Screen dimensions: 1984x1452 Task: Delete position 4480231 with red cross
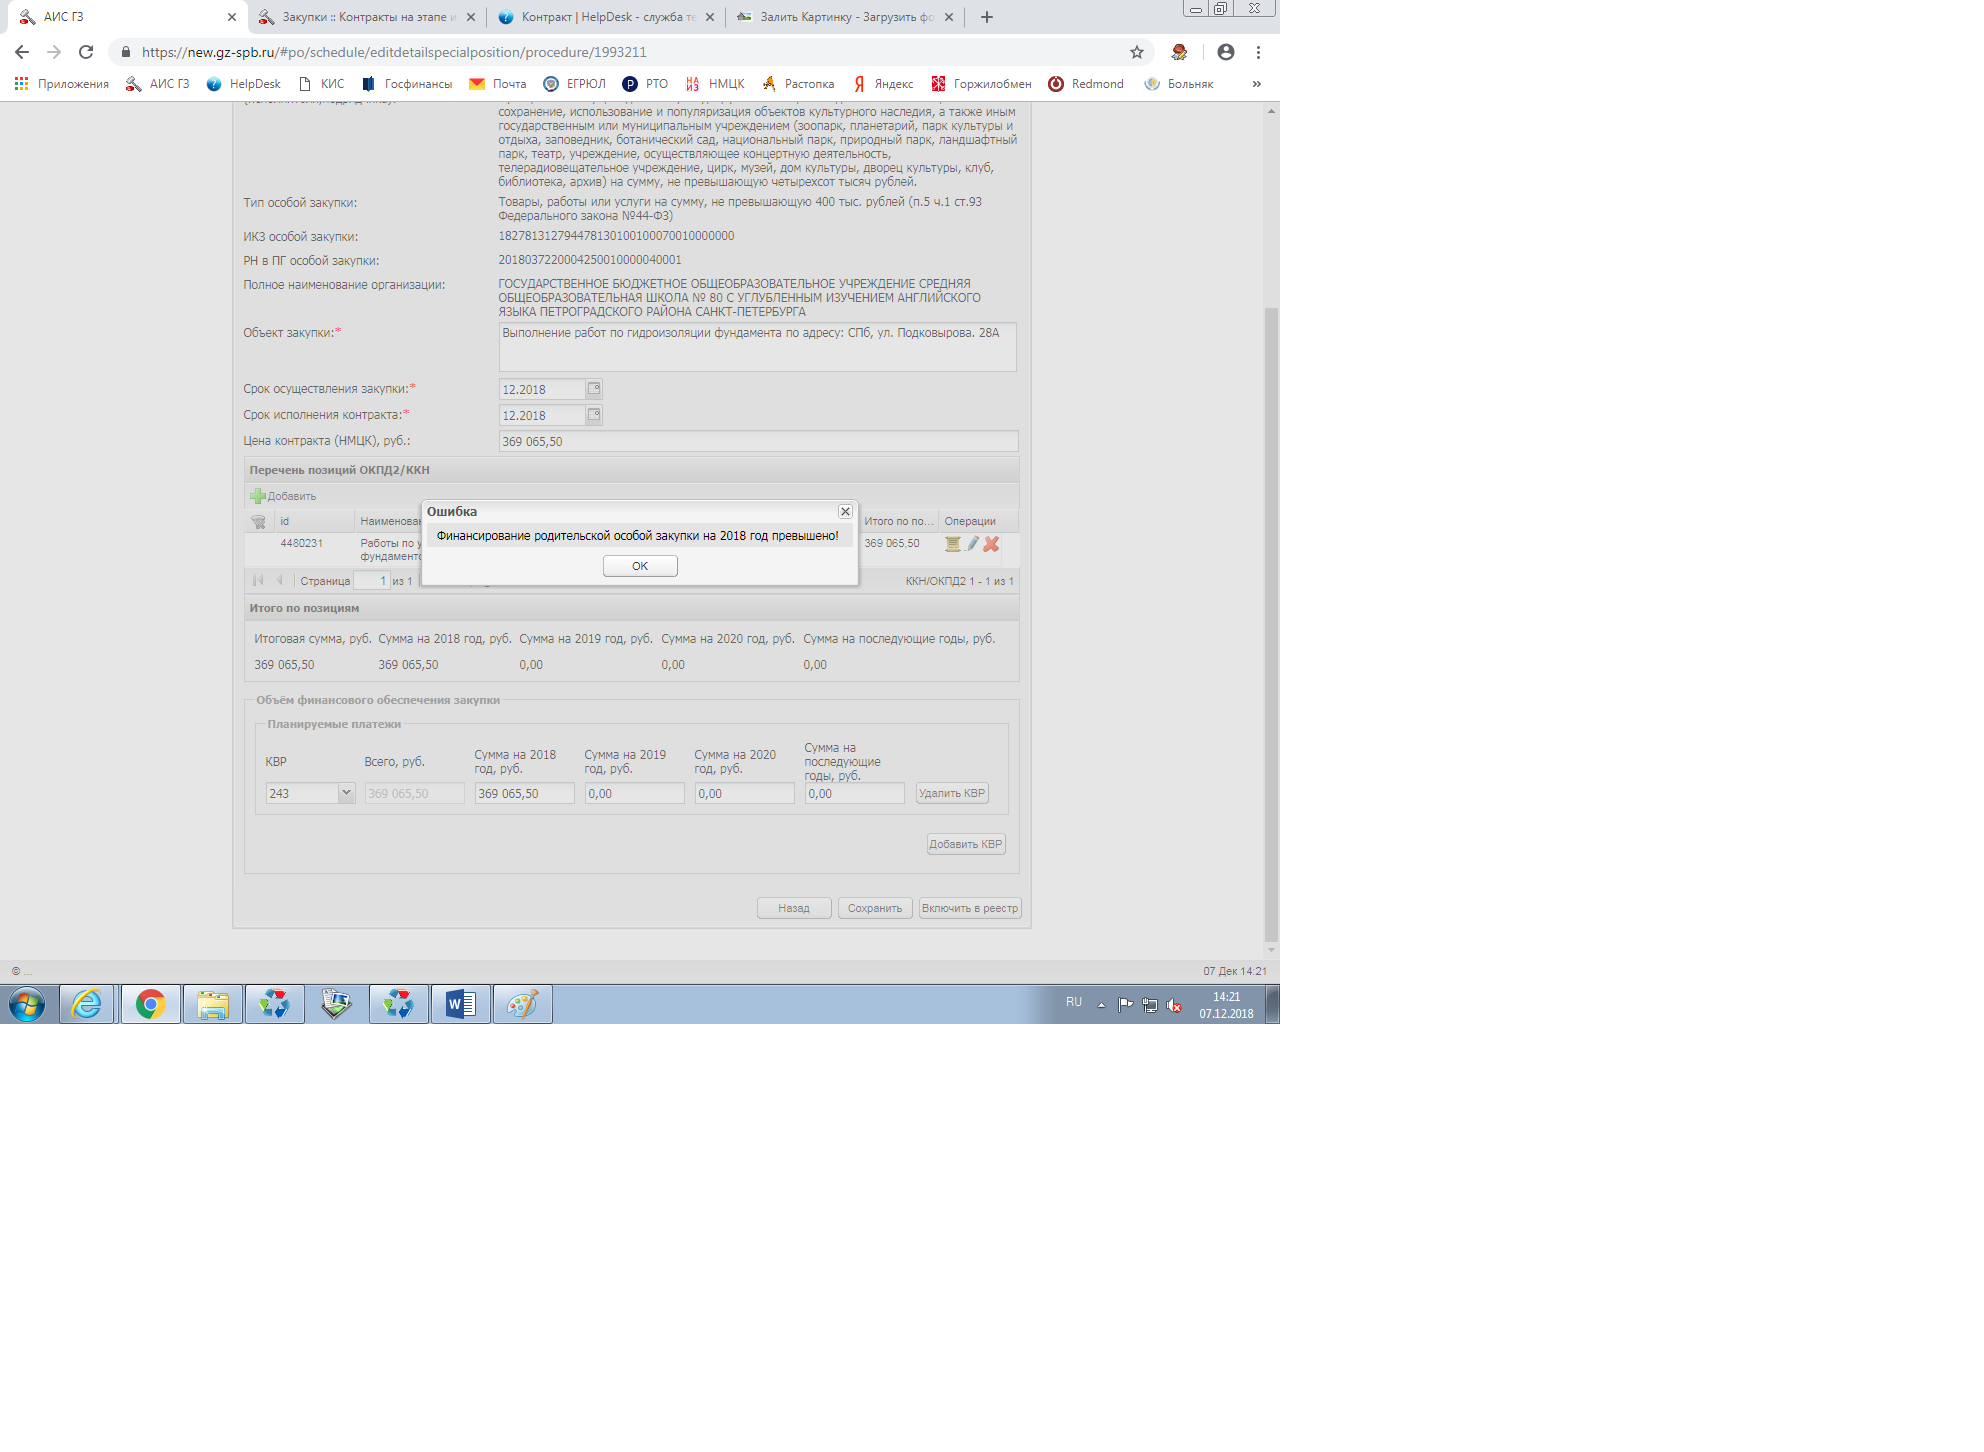(x=991, y=544)
